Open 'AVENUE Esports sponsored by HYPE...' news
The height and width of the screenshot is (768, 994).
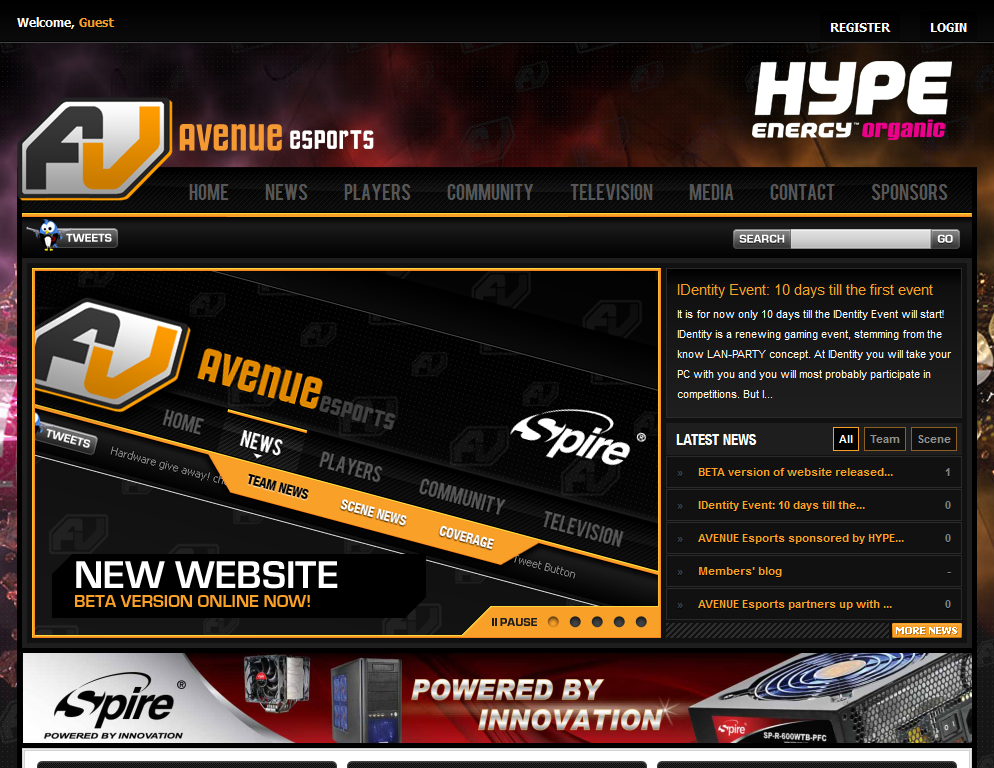point(801,538)
